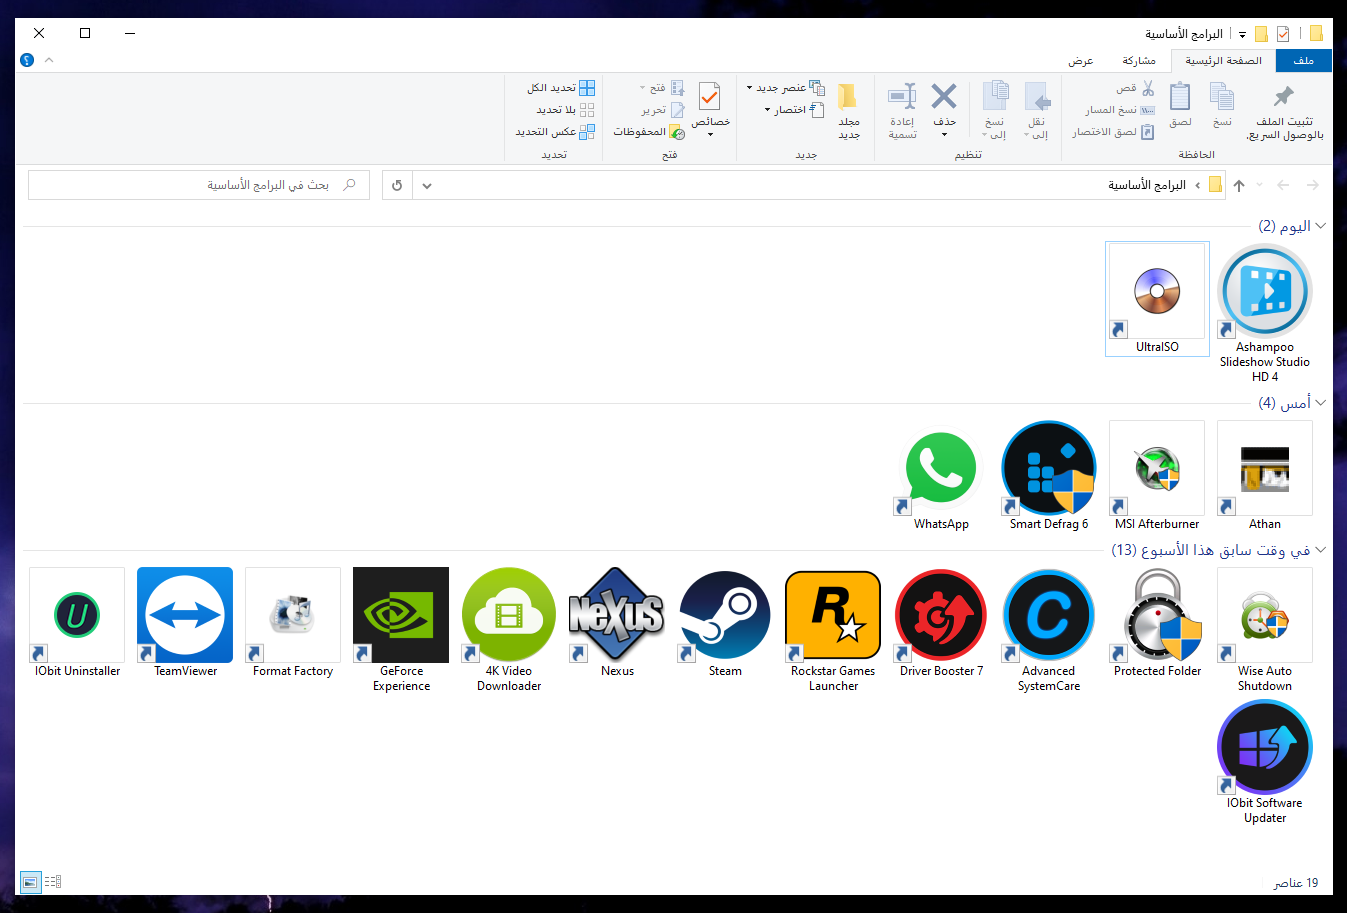Open the File (ملف) tab
The width and height of the screenshot is (1347, 913).
(x=1304, y=61)
